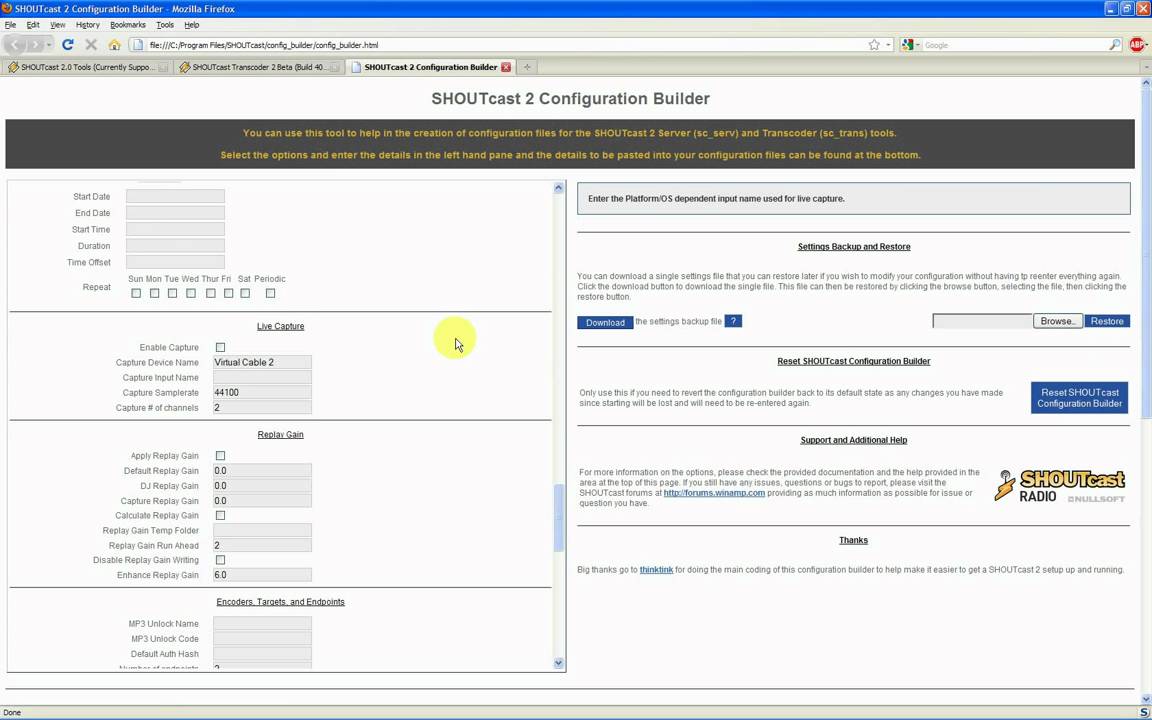
Task: Click the Default Replay Gain field
Action: click(262, 471)
